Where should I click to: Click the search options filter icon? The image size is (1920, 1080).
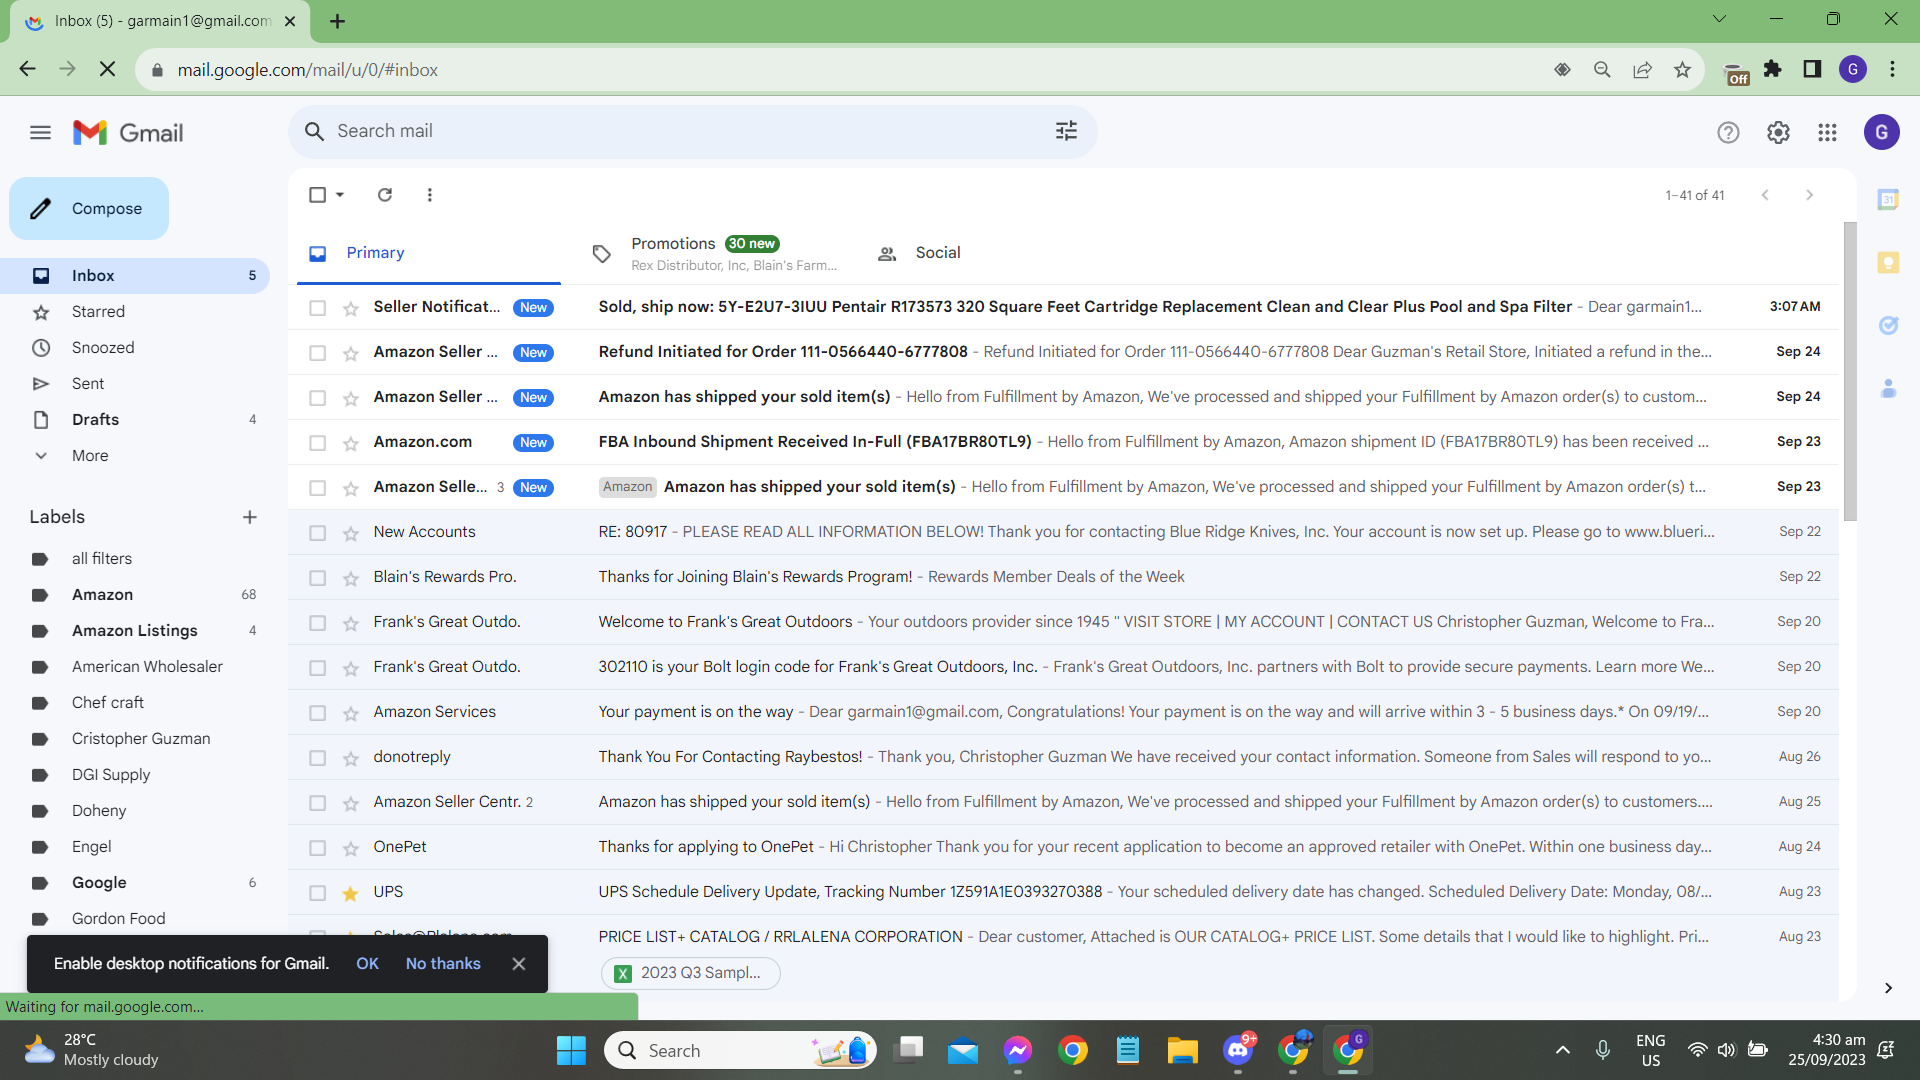click(x=1066, y=131)
